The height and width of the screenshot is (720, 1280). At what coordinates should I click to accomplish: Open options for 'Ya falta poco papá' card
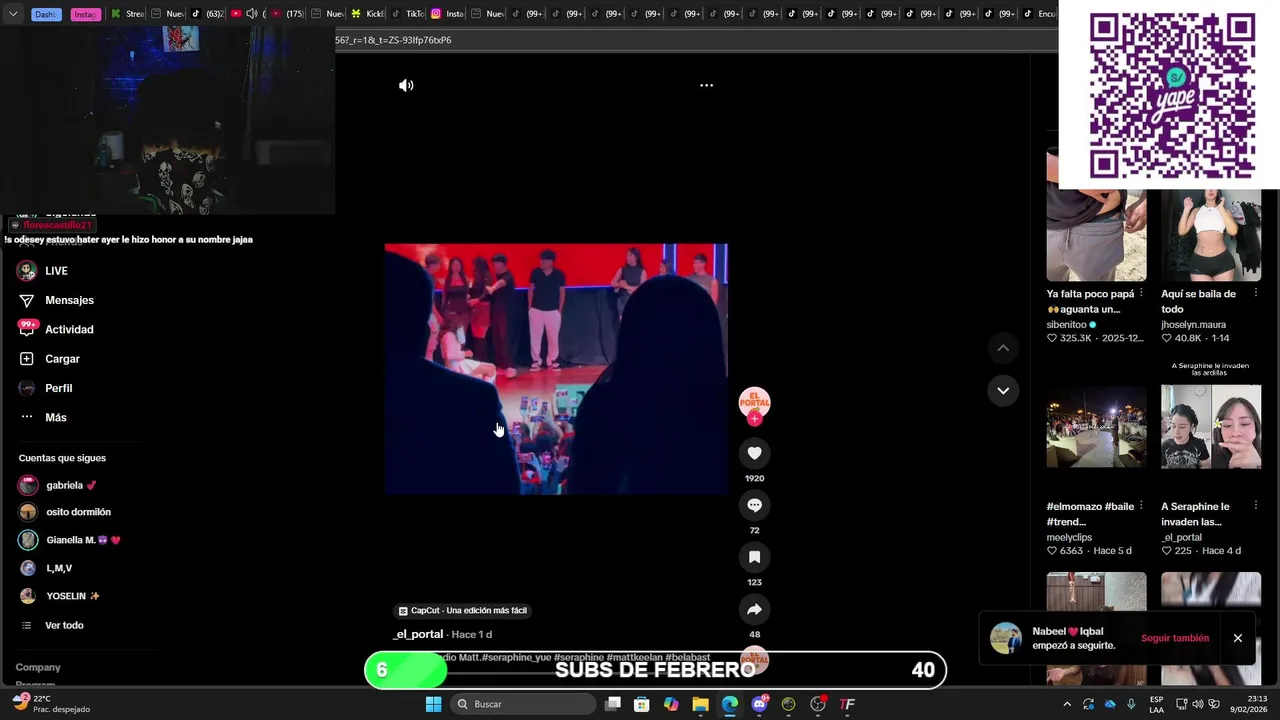tap(1141, 294)
